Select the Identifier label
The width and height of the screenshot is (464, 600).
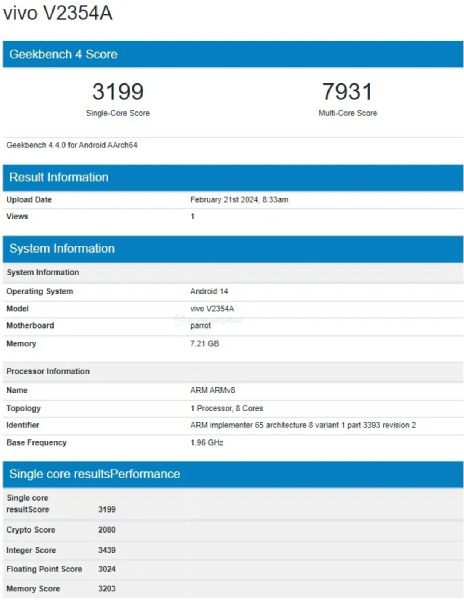23,425
